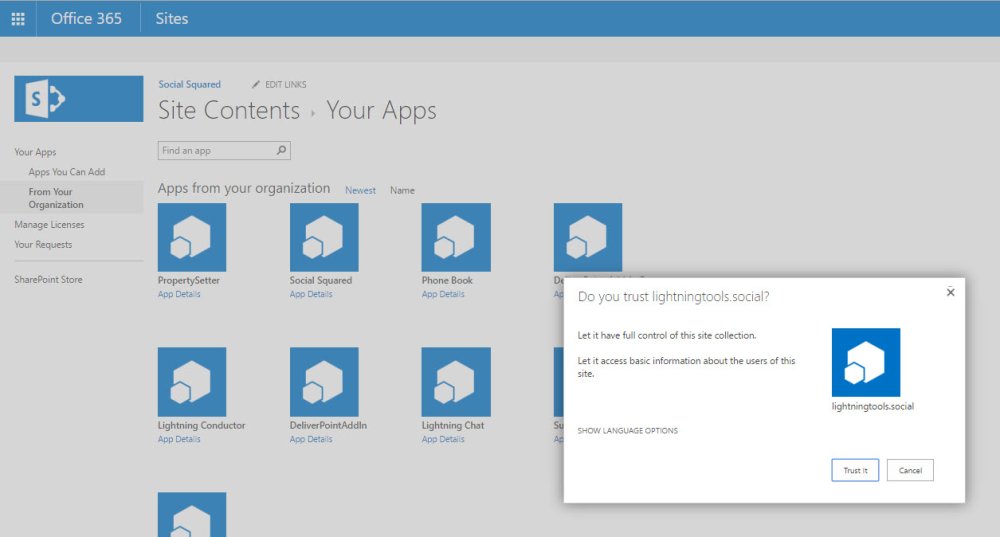1000x537 pixels.
Task: Open Manage Licenses
Action: click(x=49, y=224)
